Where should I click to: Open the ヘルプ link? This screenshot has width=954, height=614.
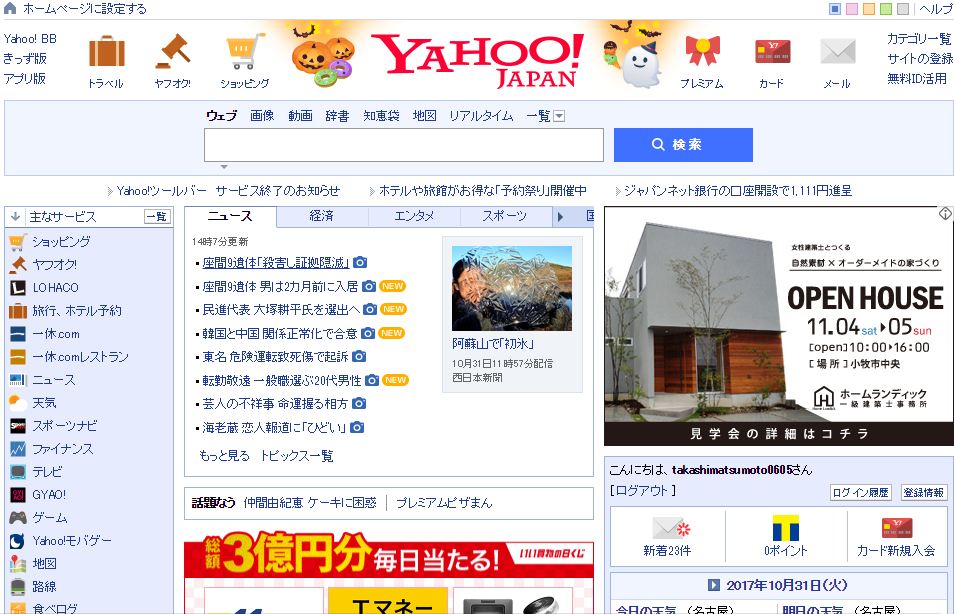(936, 9)
